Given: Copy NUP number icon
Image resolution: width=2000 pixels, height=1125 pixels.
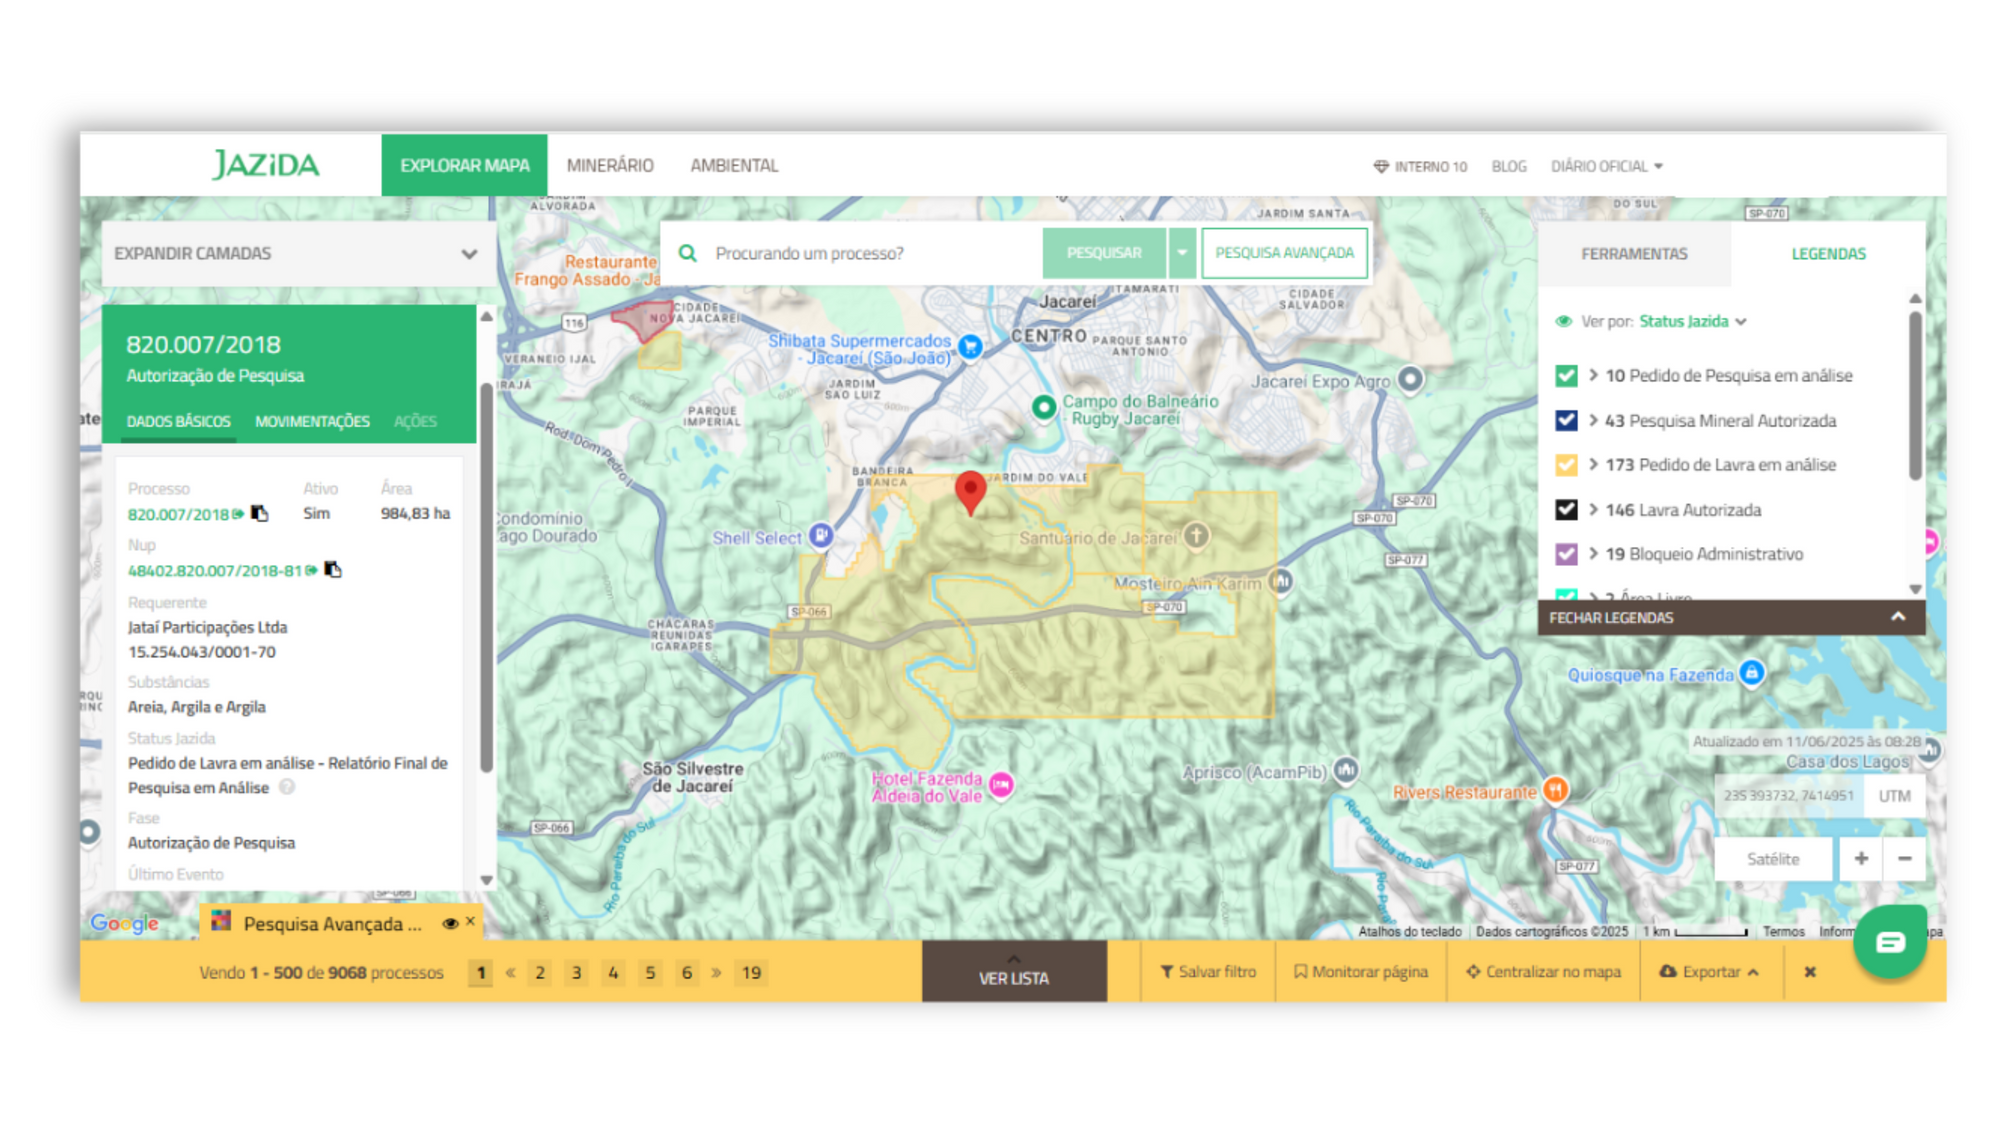Looking at the screenshot, I should tap(333, 569).
